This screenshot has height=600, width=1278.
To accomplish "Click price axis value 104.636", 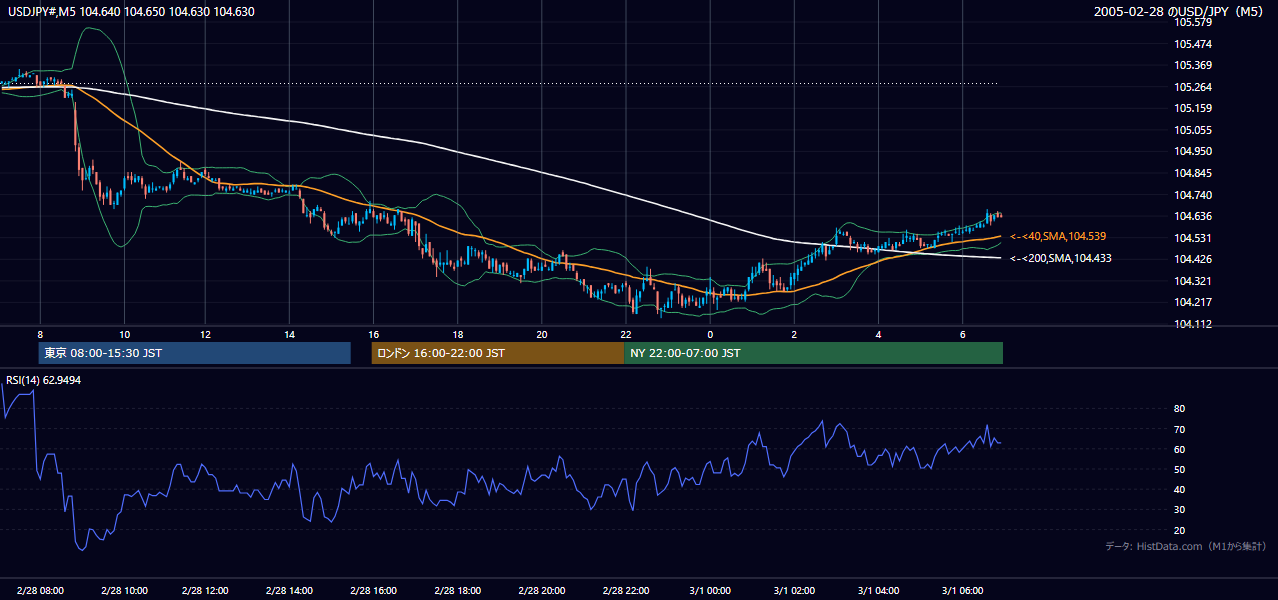I will coord(1194,216).
